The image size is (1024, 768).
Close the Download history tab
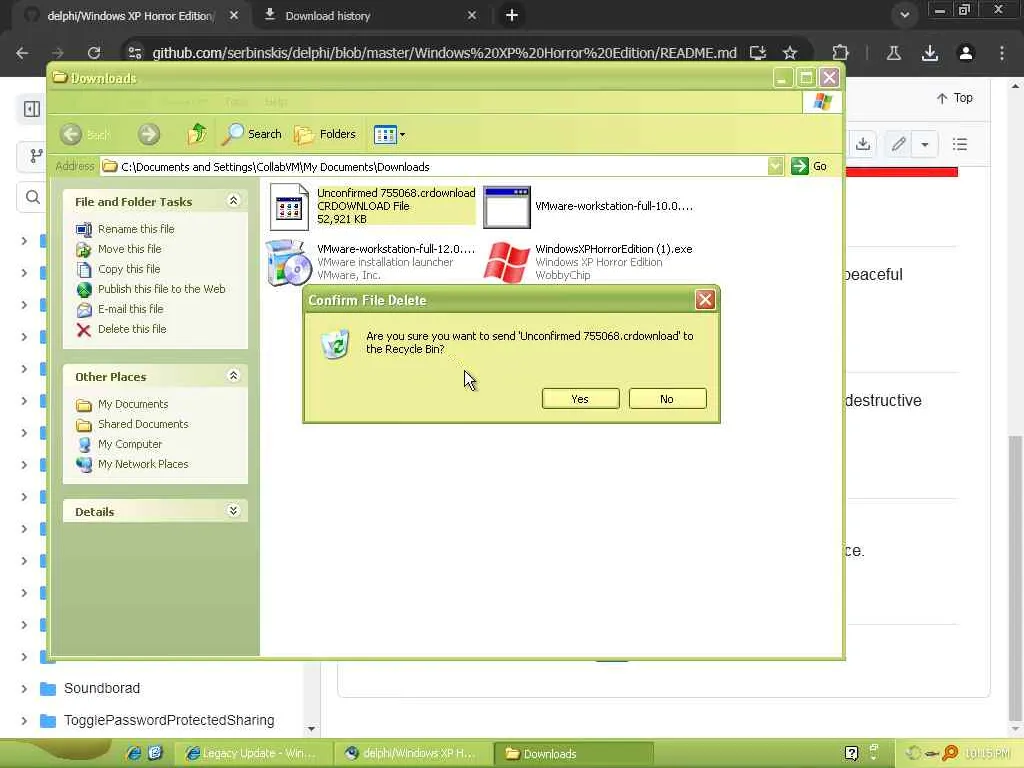coord(472,15)
